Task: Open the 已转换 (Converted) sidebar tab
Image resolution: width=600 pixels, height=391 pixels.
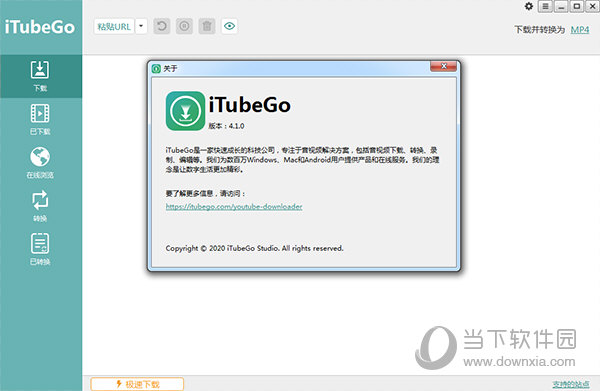Action: (x=40, y=249)
